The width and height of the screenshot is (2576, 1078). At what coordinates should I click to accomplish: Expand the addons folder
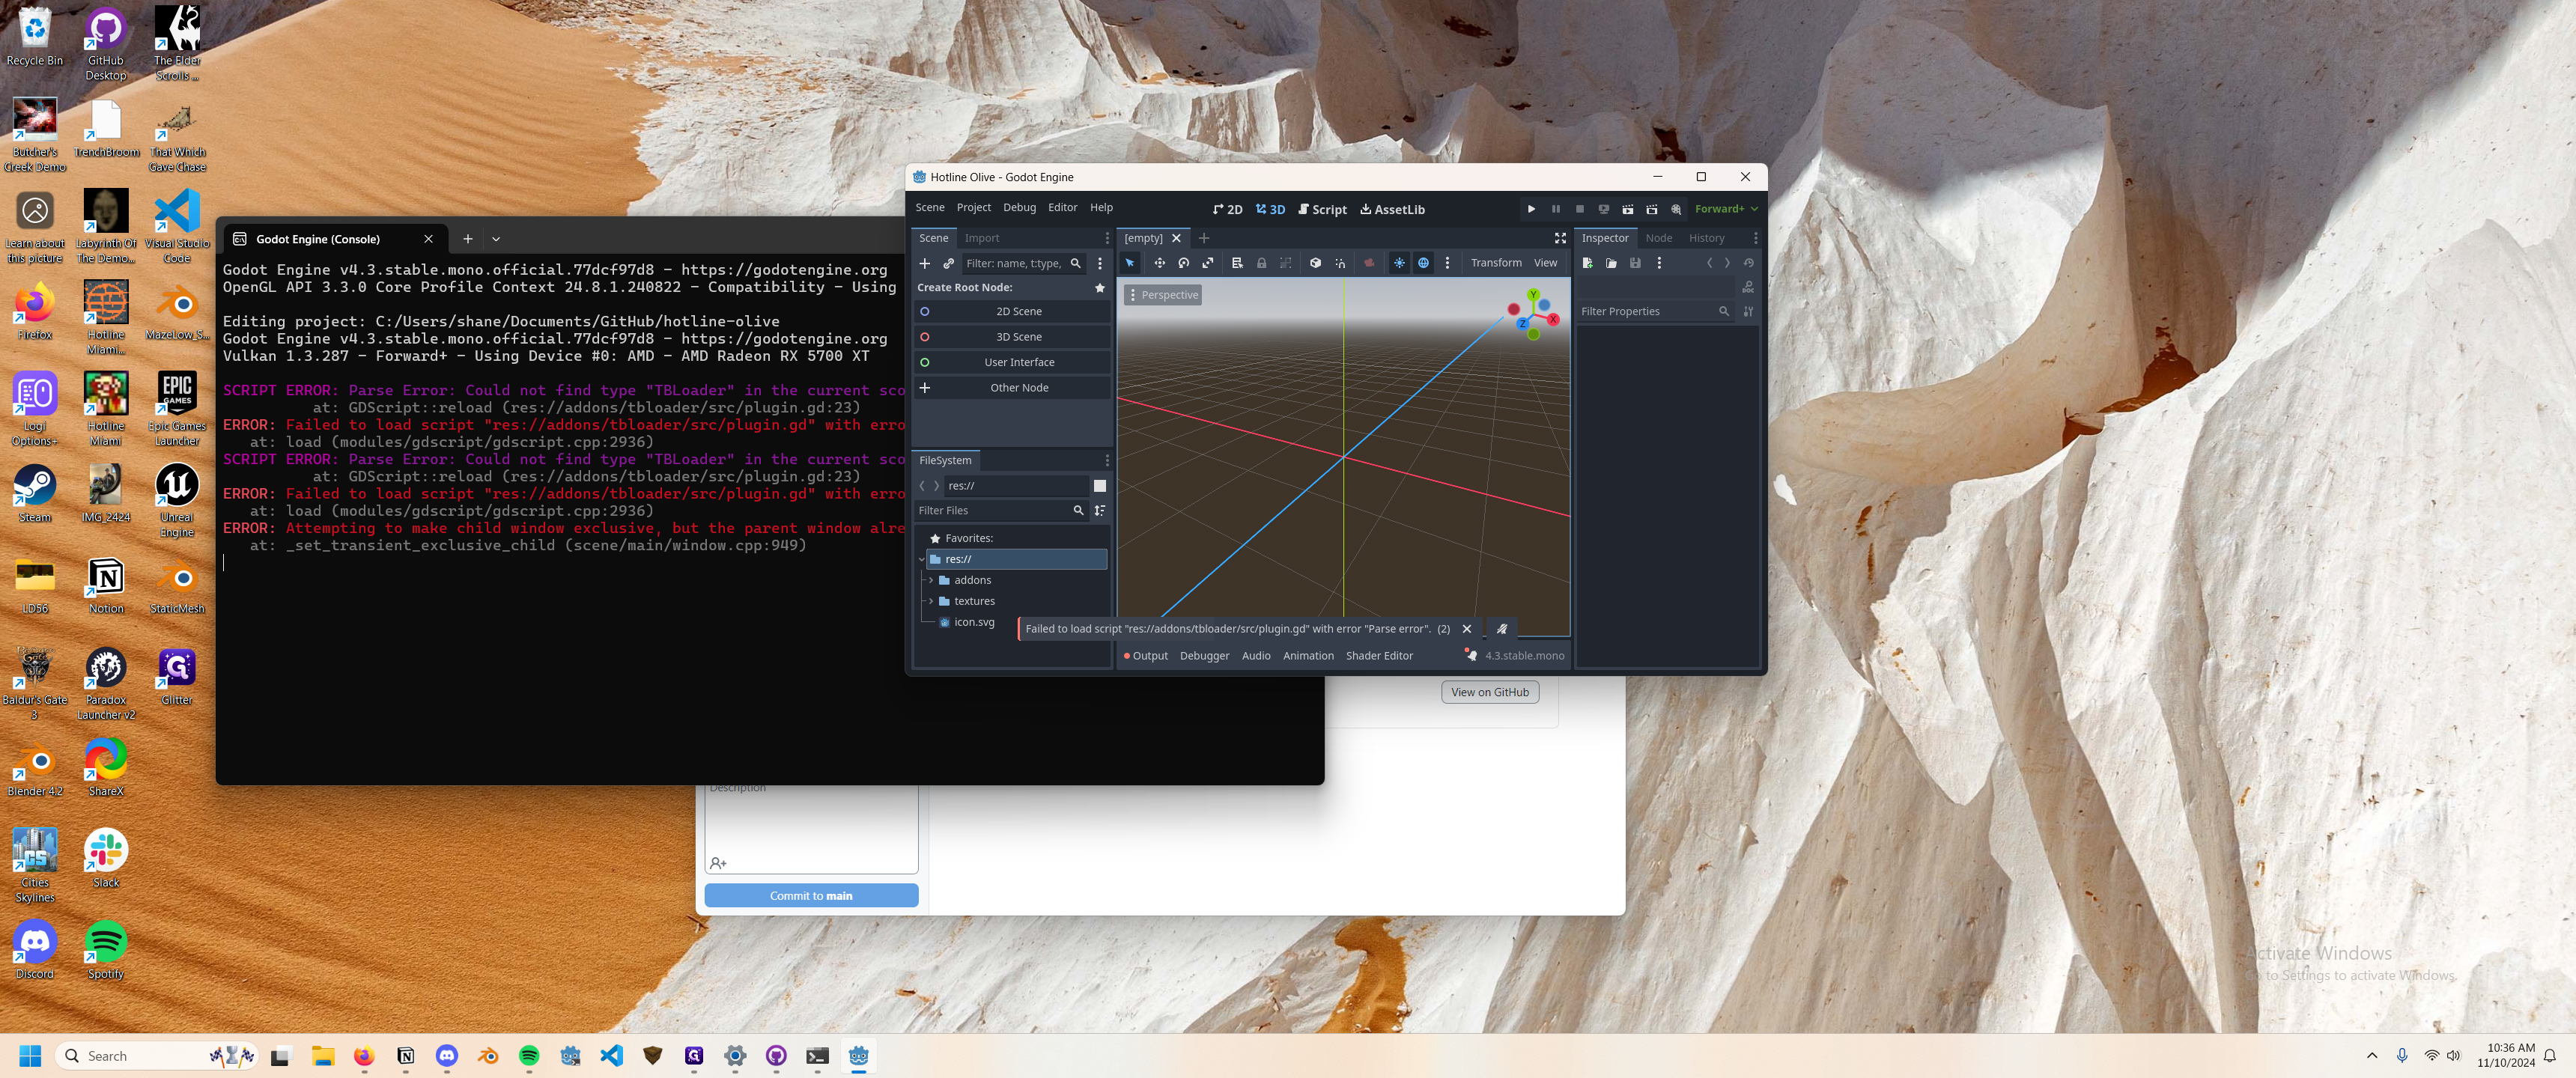click(x=931, y=581)
